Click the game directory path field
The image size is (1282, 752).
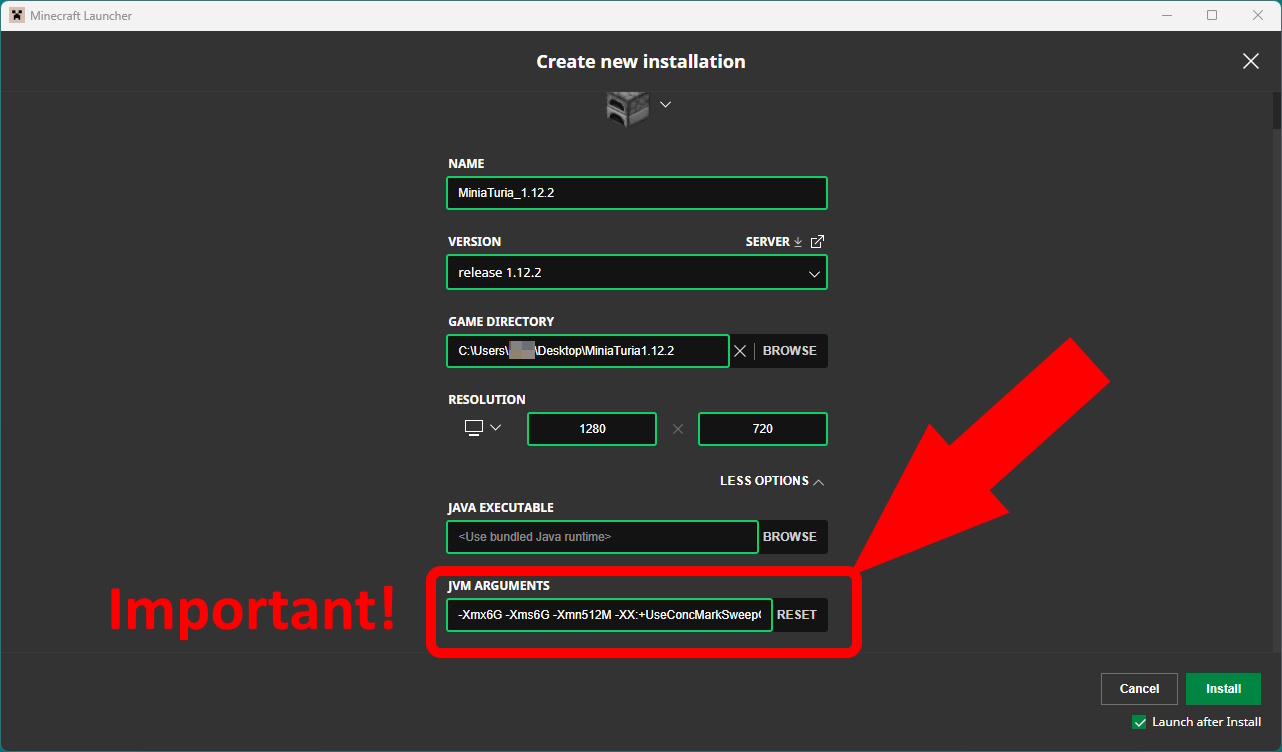(588, 351)
